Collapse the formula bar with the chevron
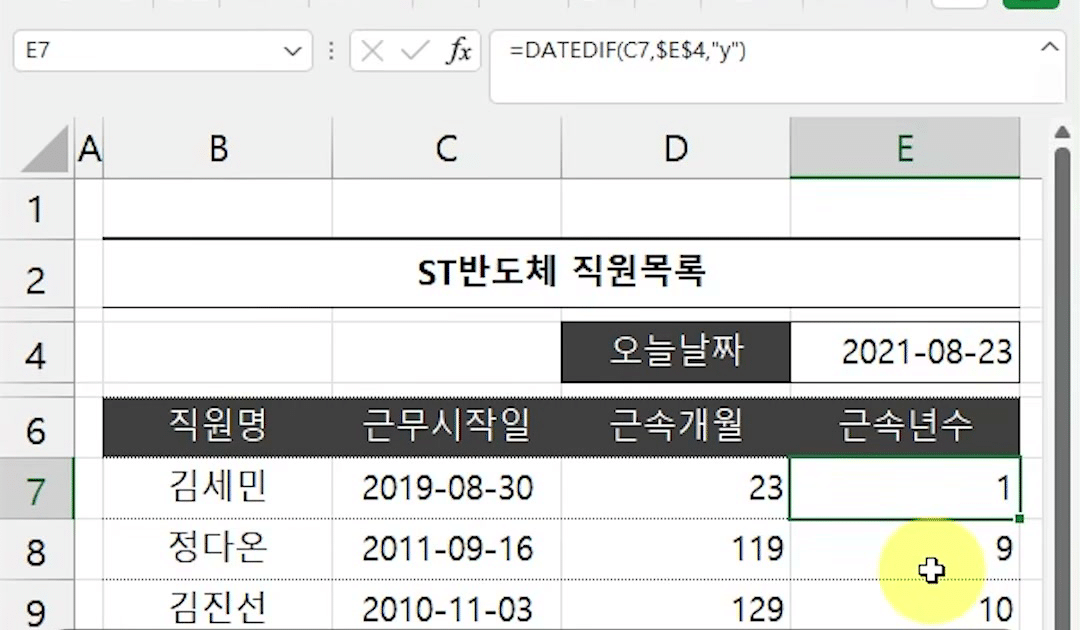 pos(1049,48)
